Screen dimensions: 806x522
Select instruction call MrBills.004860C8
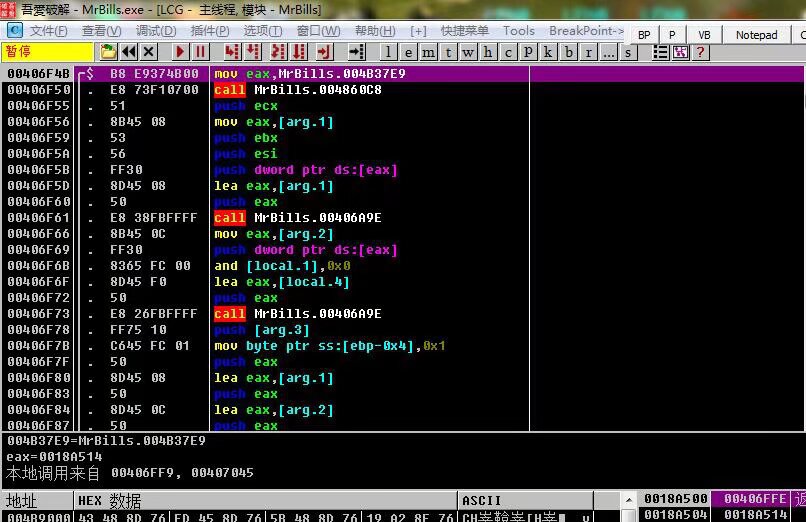click(298, 89)
